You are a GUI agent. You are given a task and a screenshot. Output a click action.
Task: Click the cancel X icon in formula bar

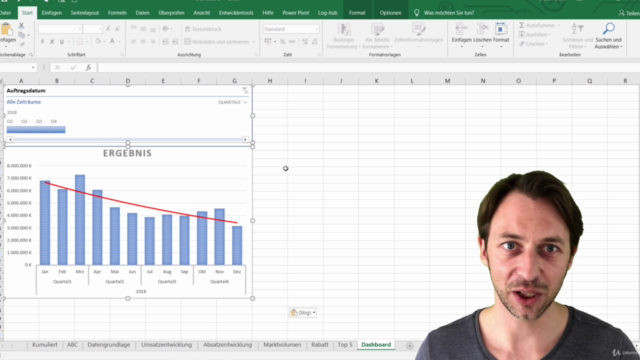58,68
